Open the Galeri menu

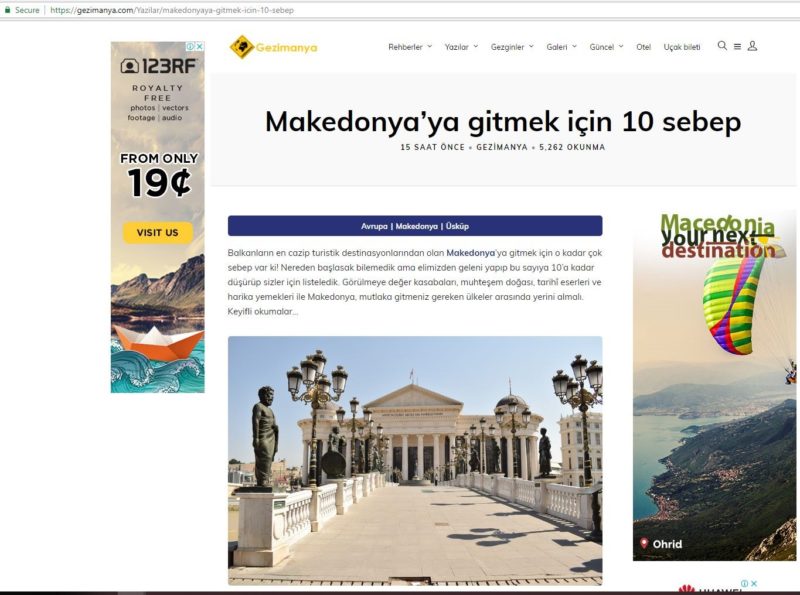point(562,47)
